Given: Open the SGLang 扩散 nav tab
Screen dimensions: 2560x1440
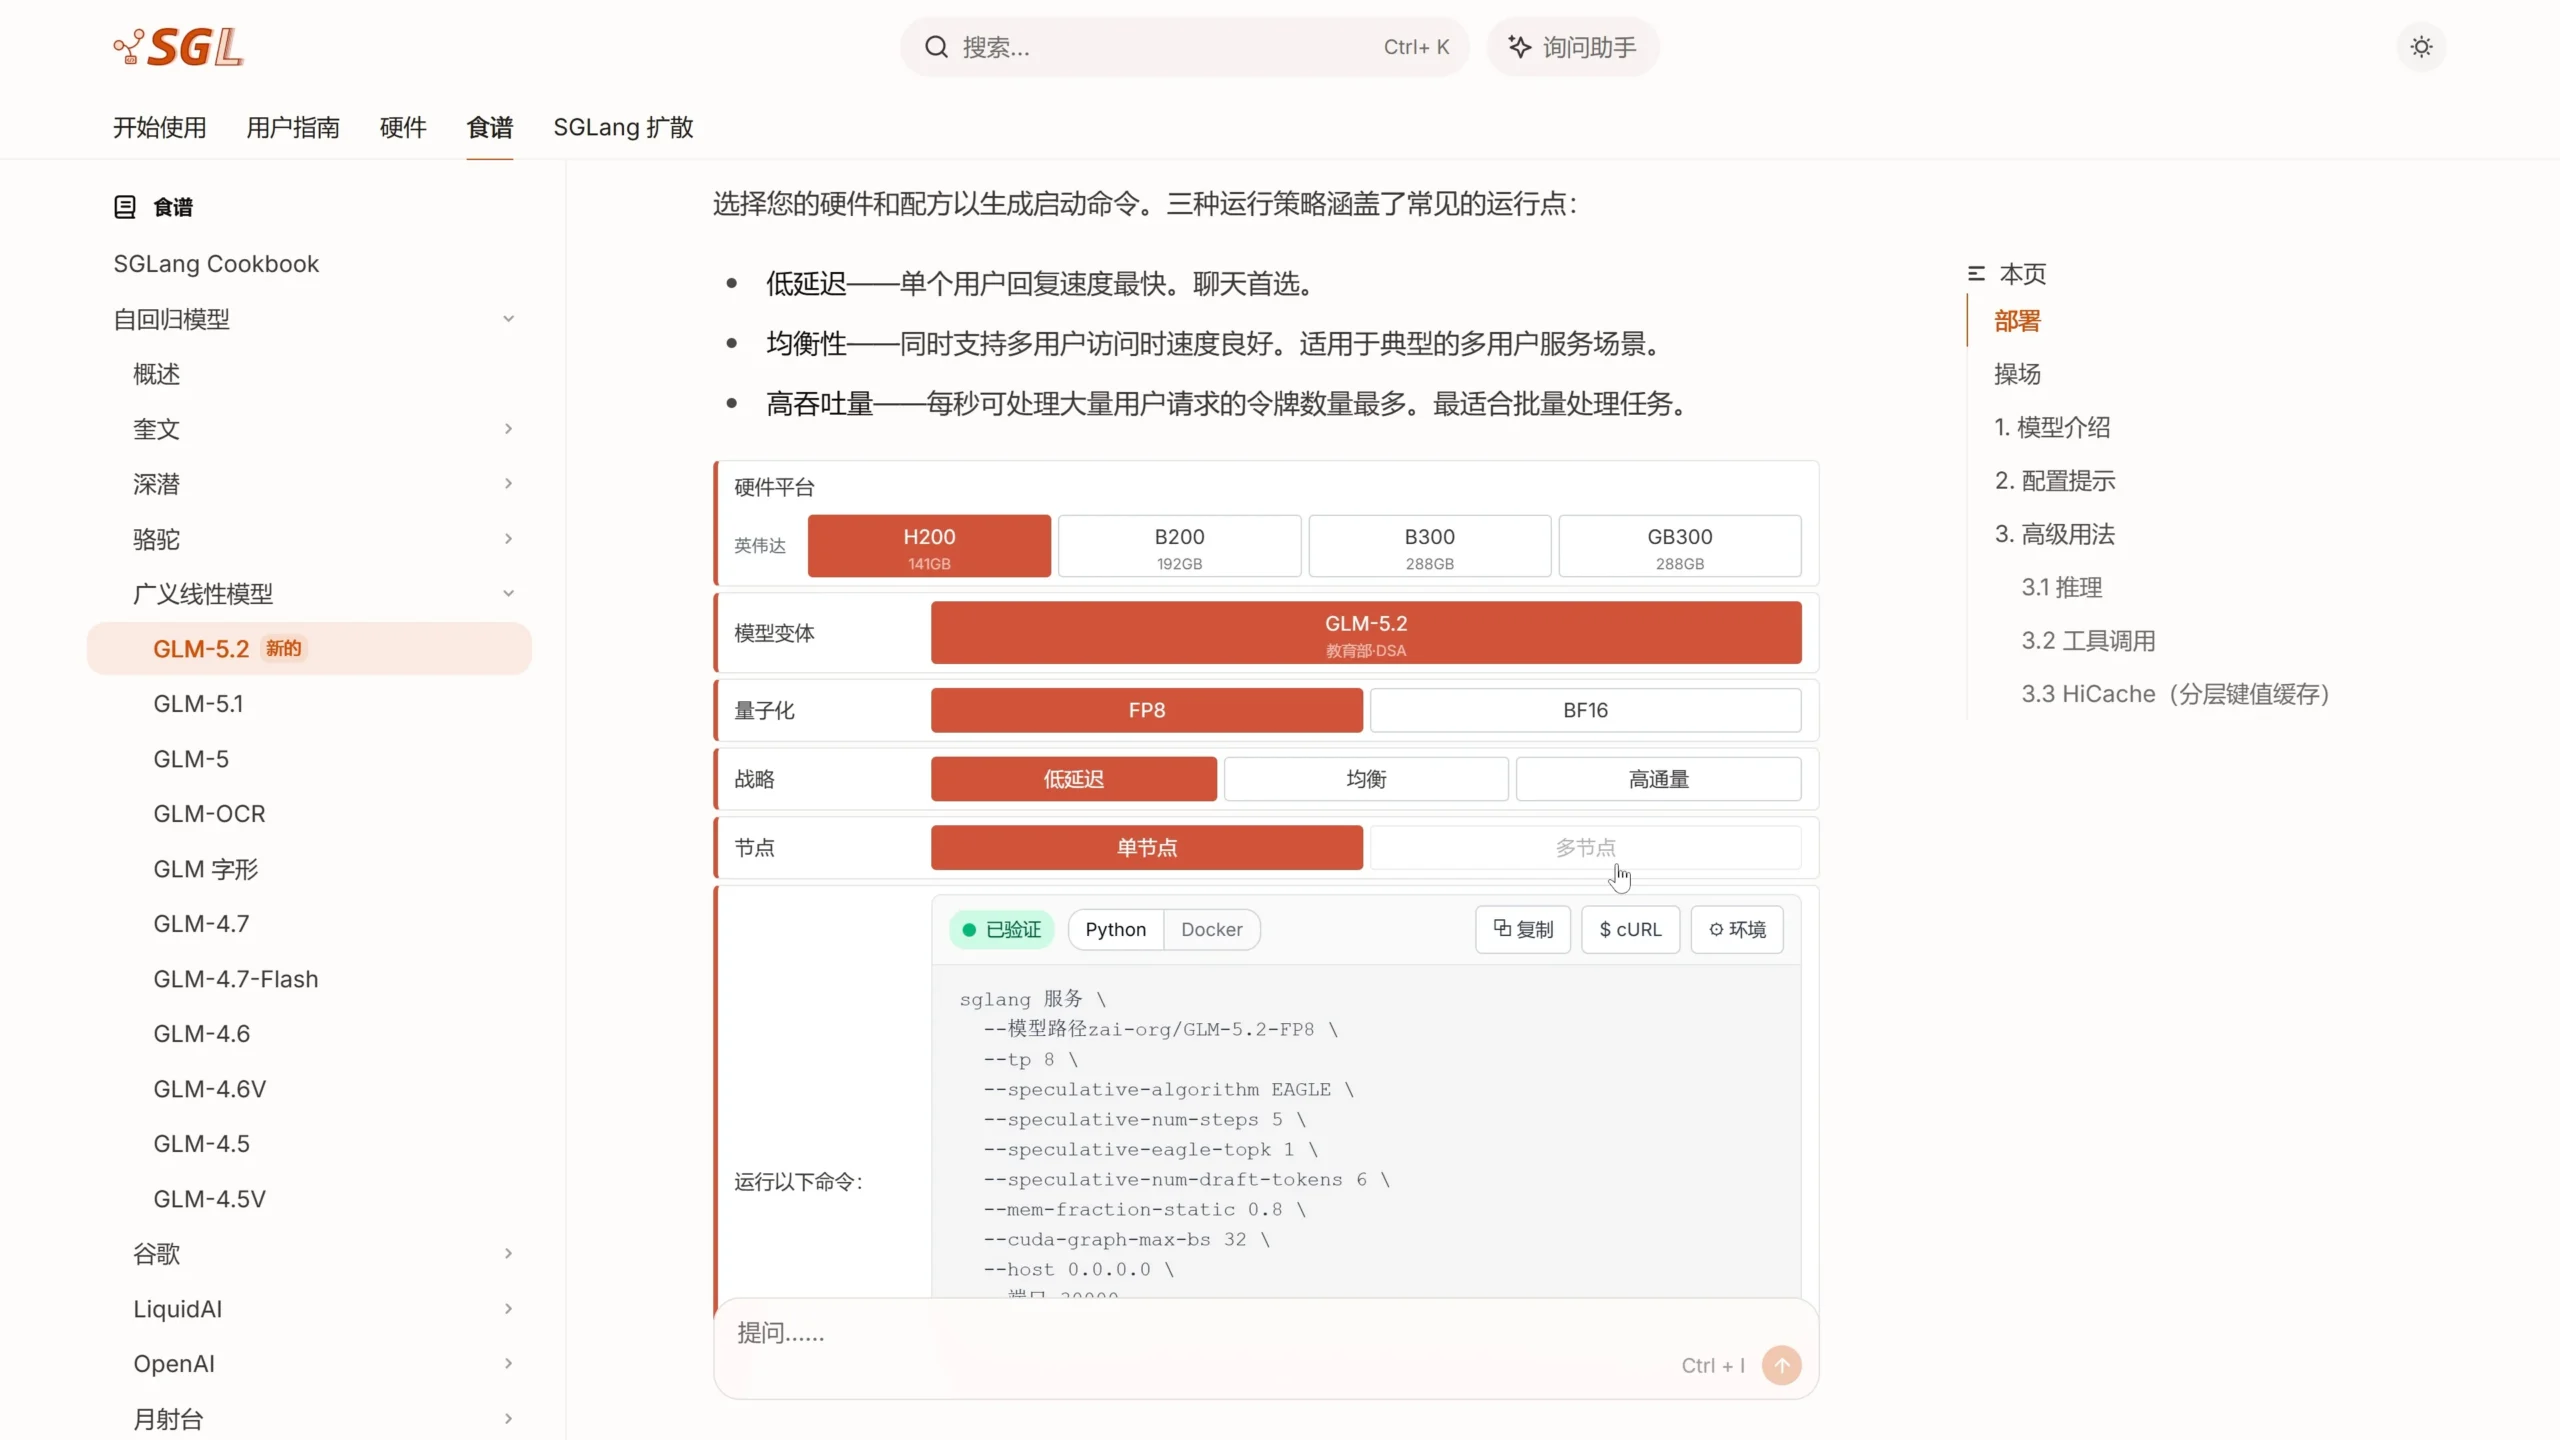Looking at the screenshot, I should pyautogui.click(x=623, y=128).
